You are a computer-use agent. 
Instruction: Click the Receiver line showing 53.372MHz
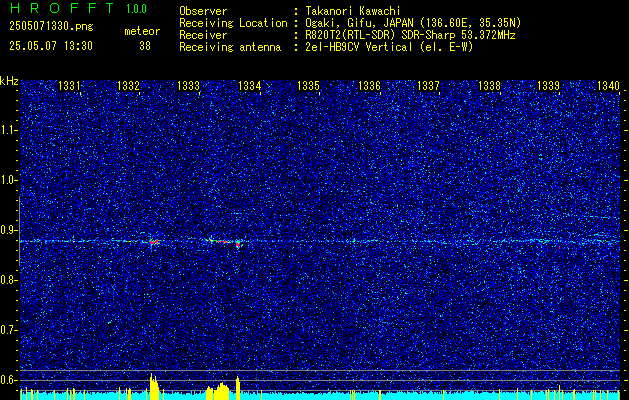347,35
